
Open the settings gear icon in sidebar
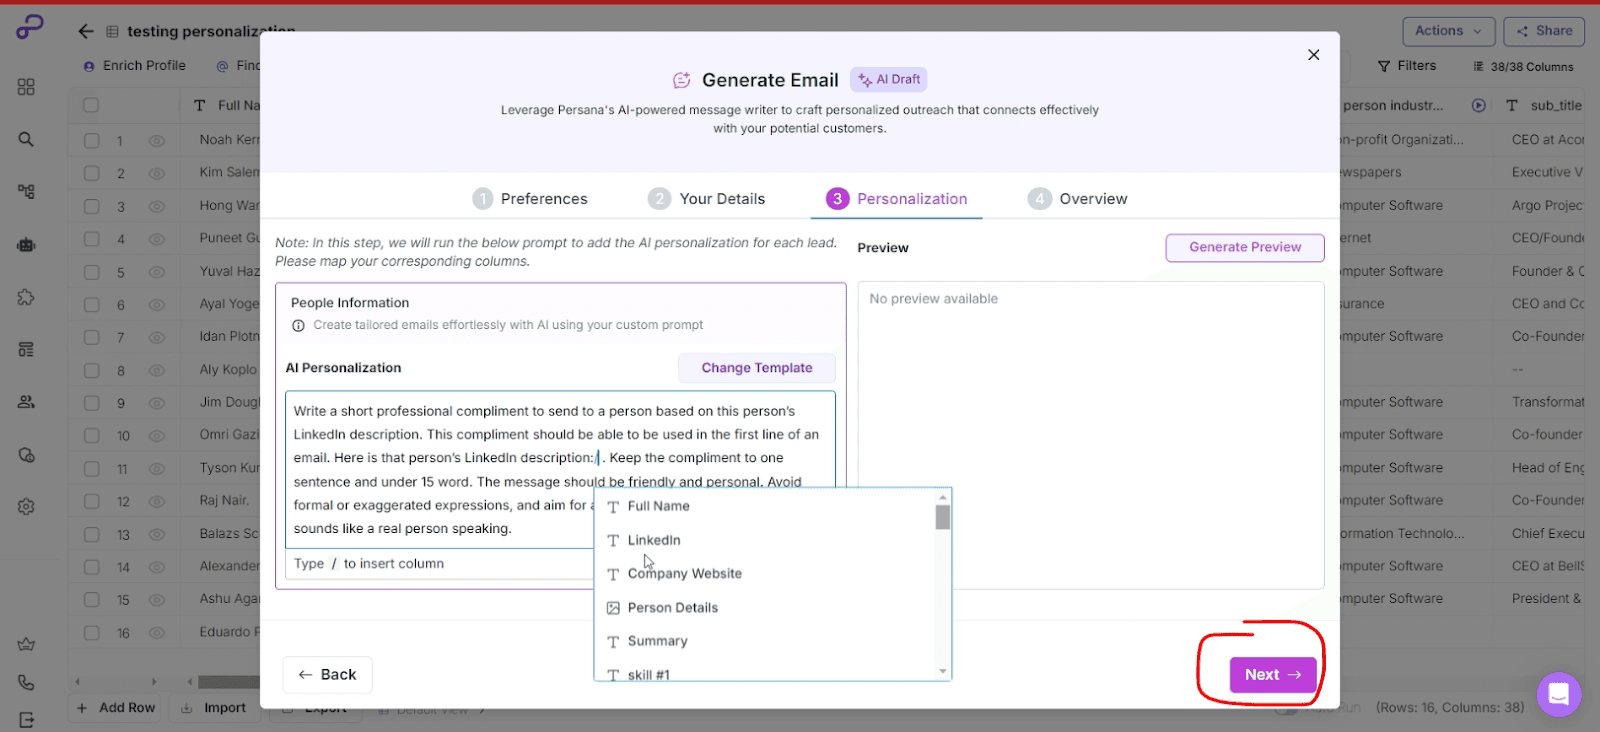(26, 507)
